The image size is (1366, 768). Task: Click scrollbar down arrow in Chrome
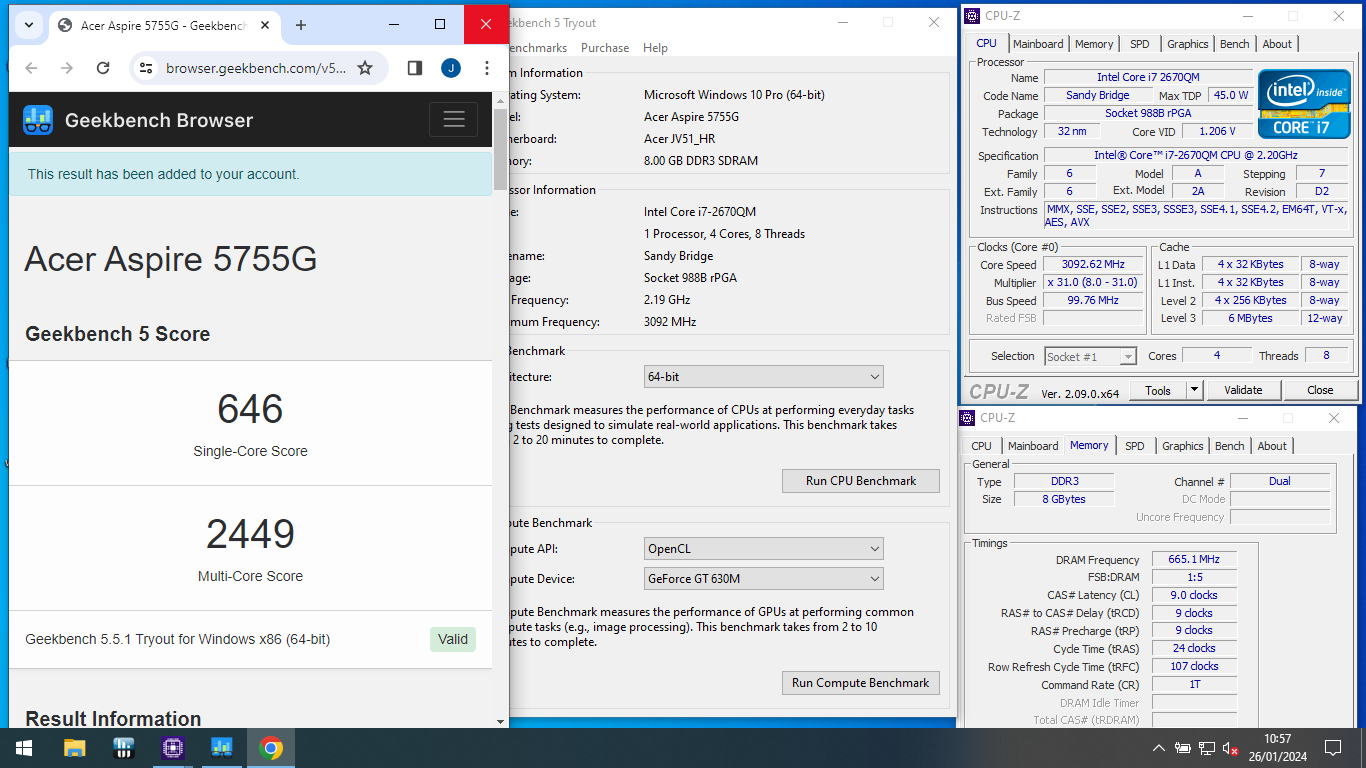[501, 721]
